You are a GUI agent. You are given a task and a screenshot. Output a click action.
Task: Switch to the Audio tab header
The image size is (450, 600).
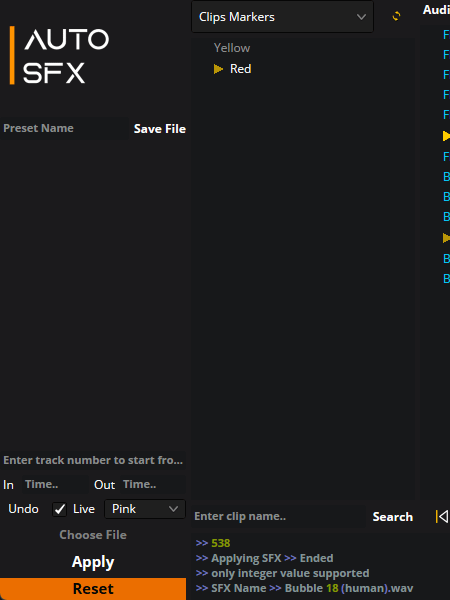(x=436, y=10)
